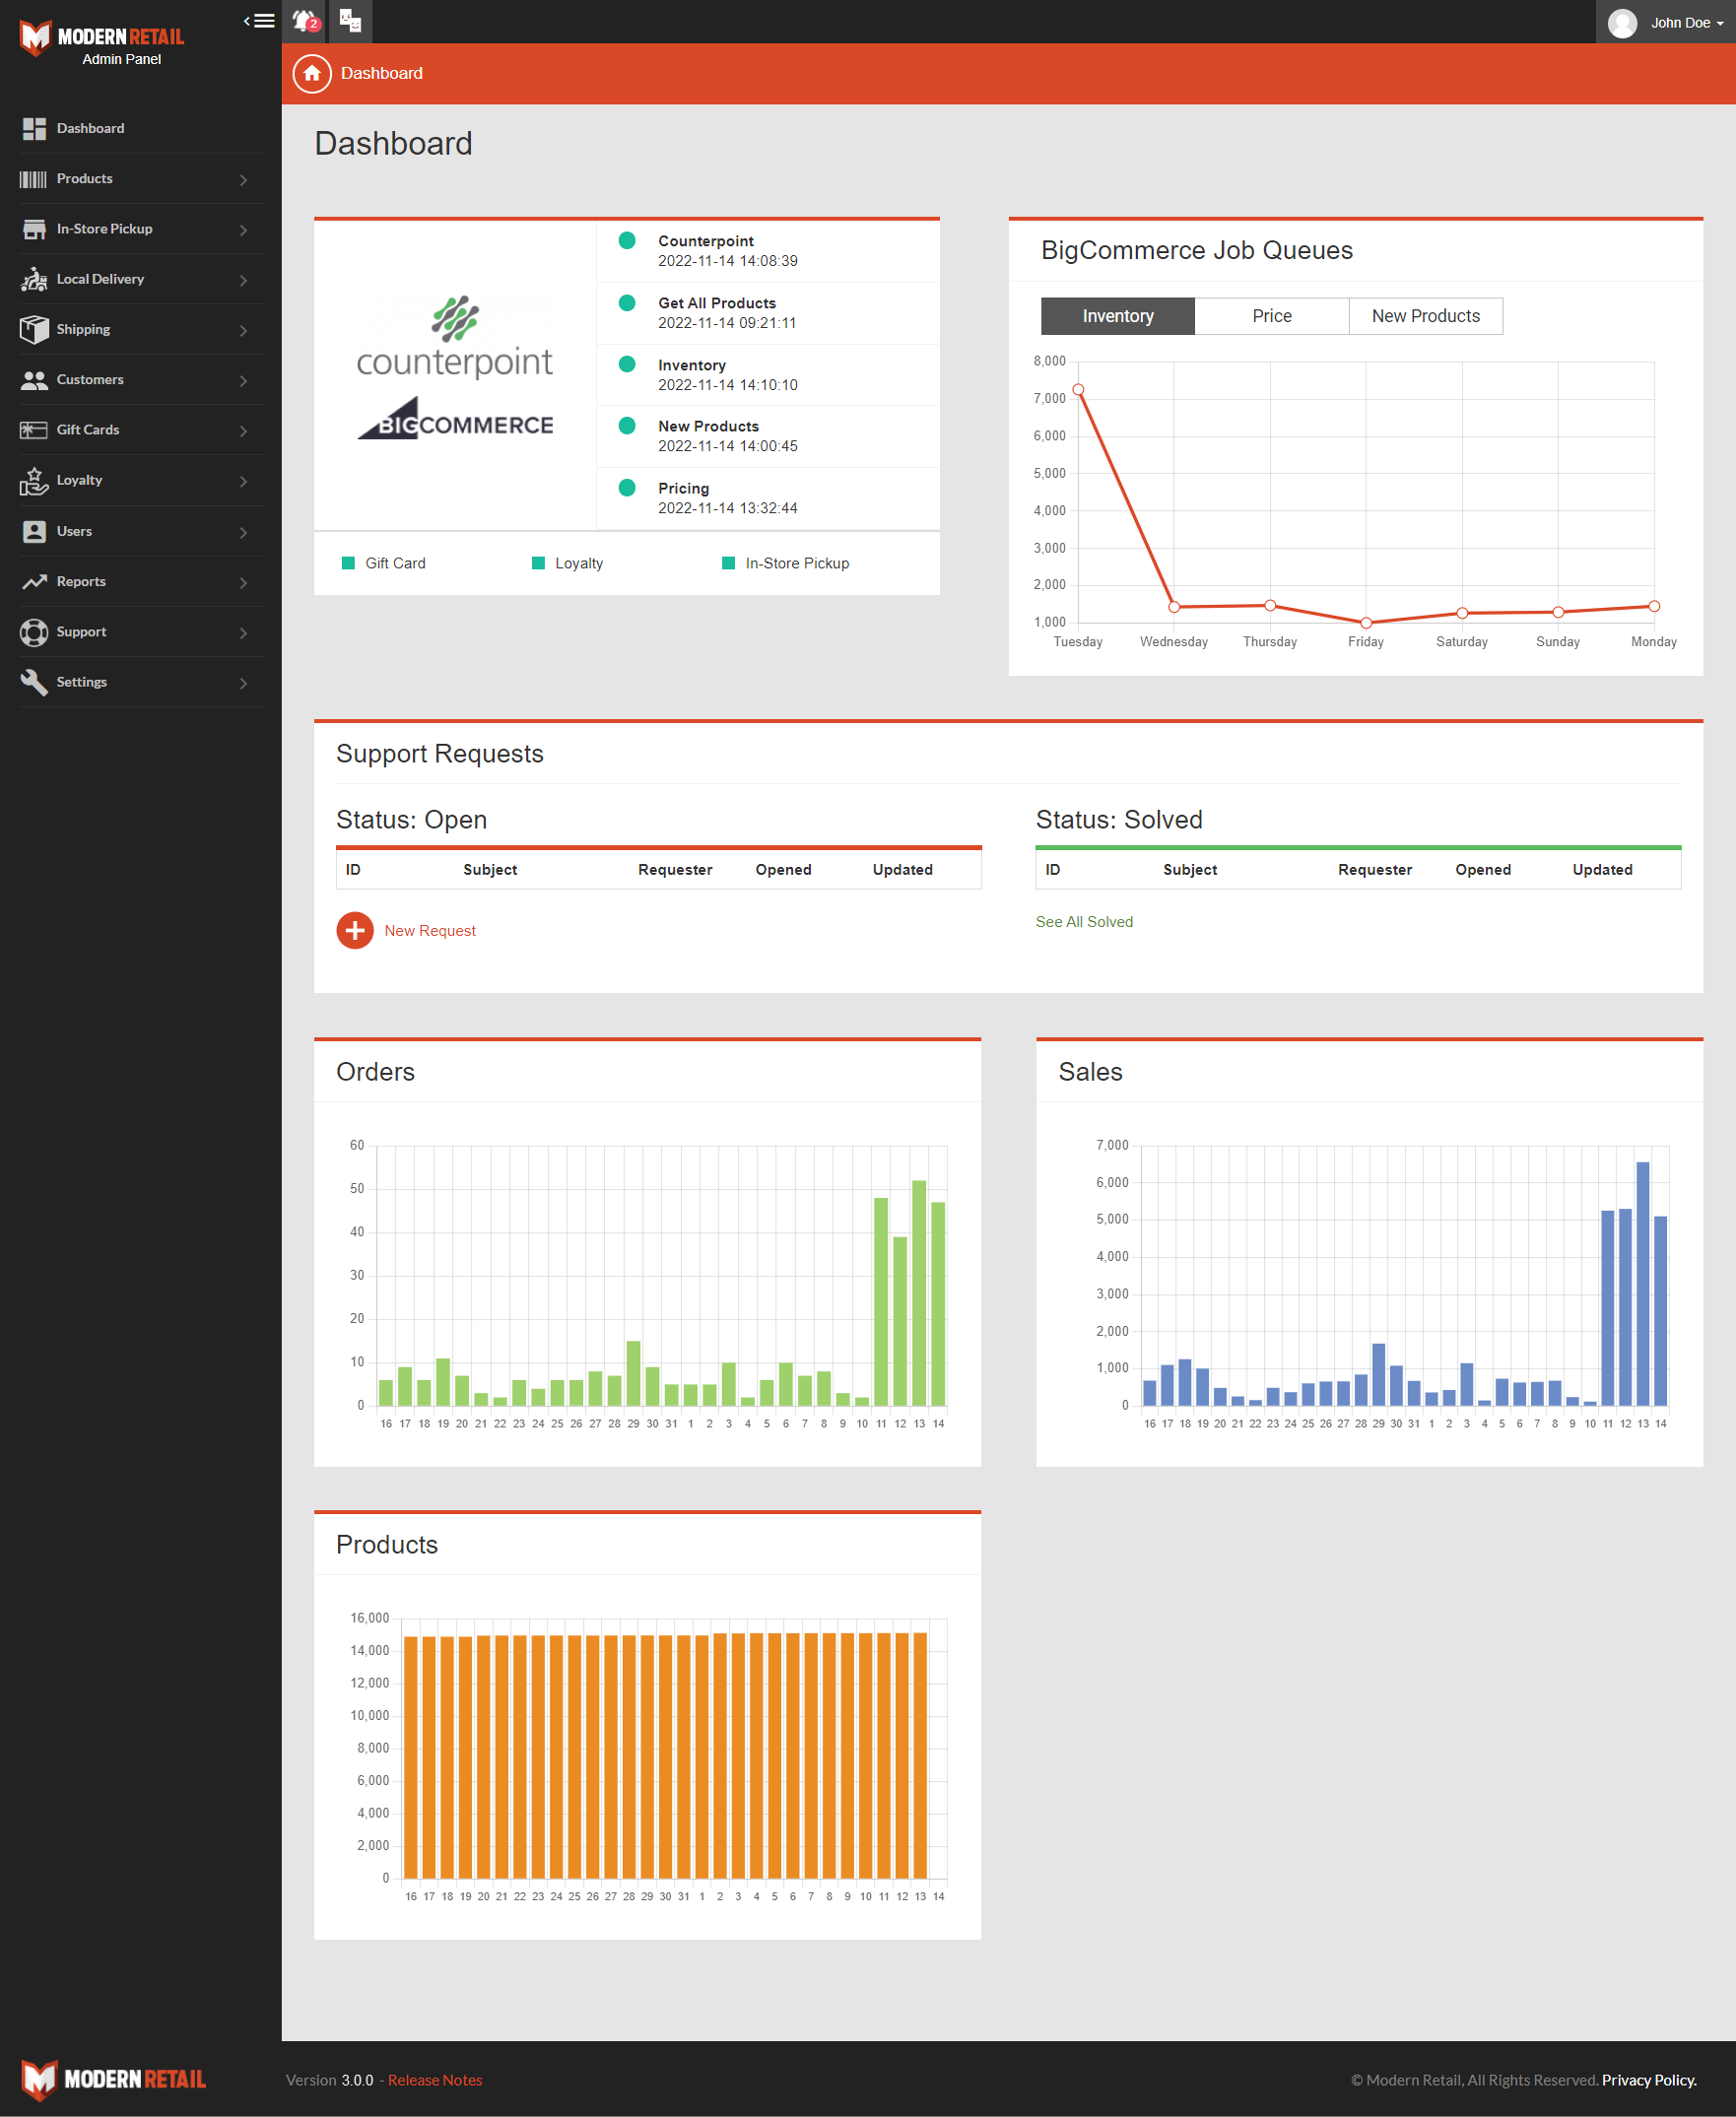Open the Release Notes link
Viewport: 1736px width, 2117px height.
coord(435,2079)
